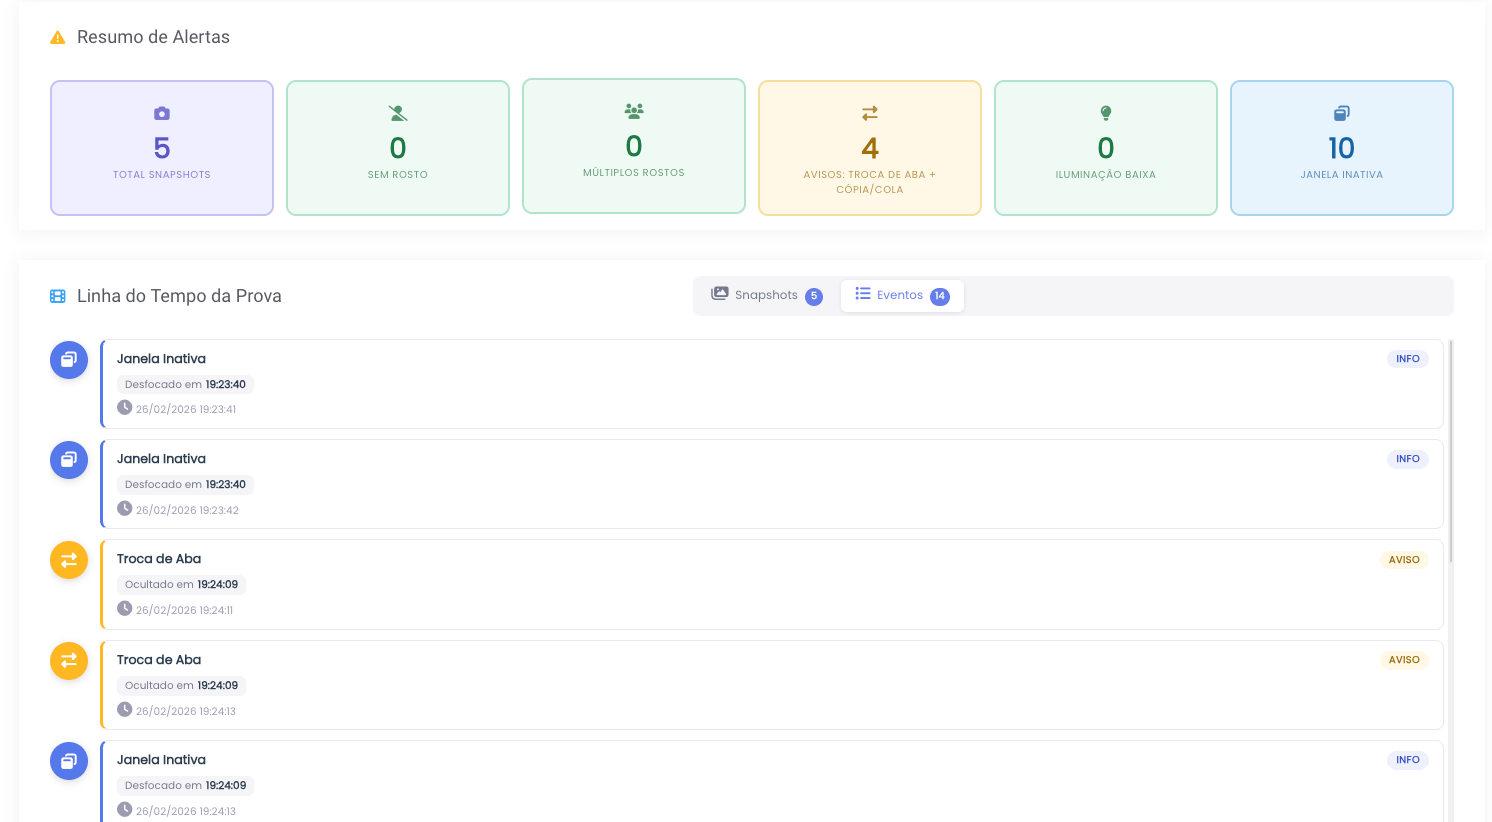Click INFO badge on event logged 19:23:41

click(1408, 359)
